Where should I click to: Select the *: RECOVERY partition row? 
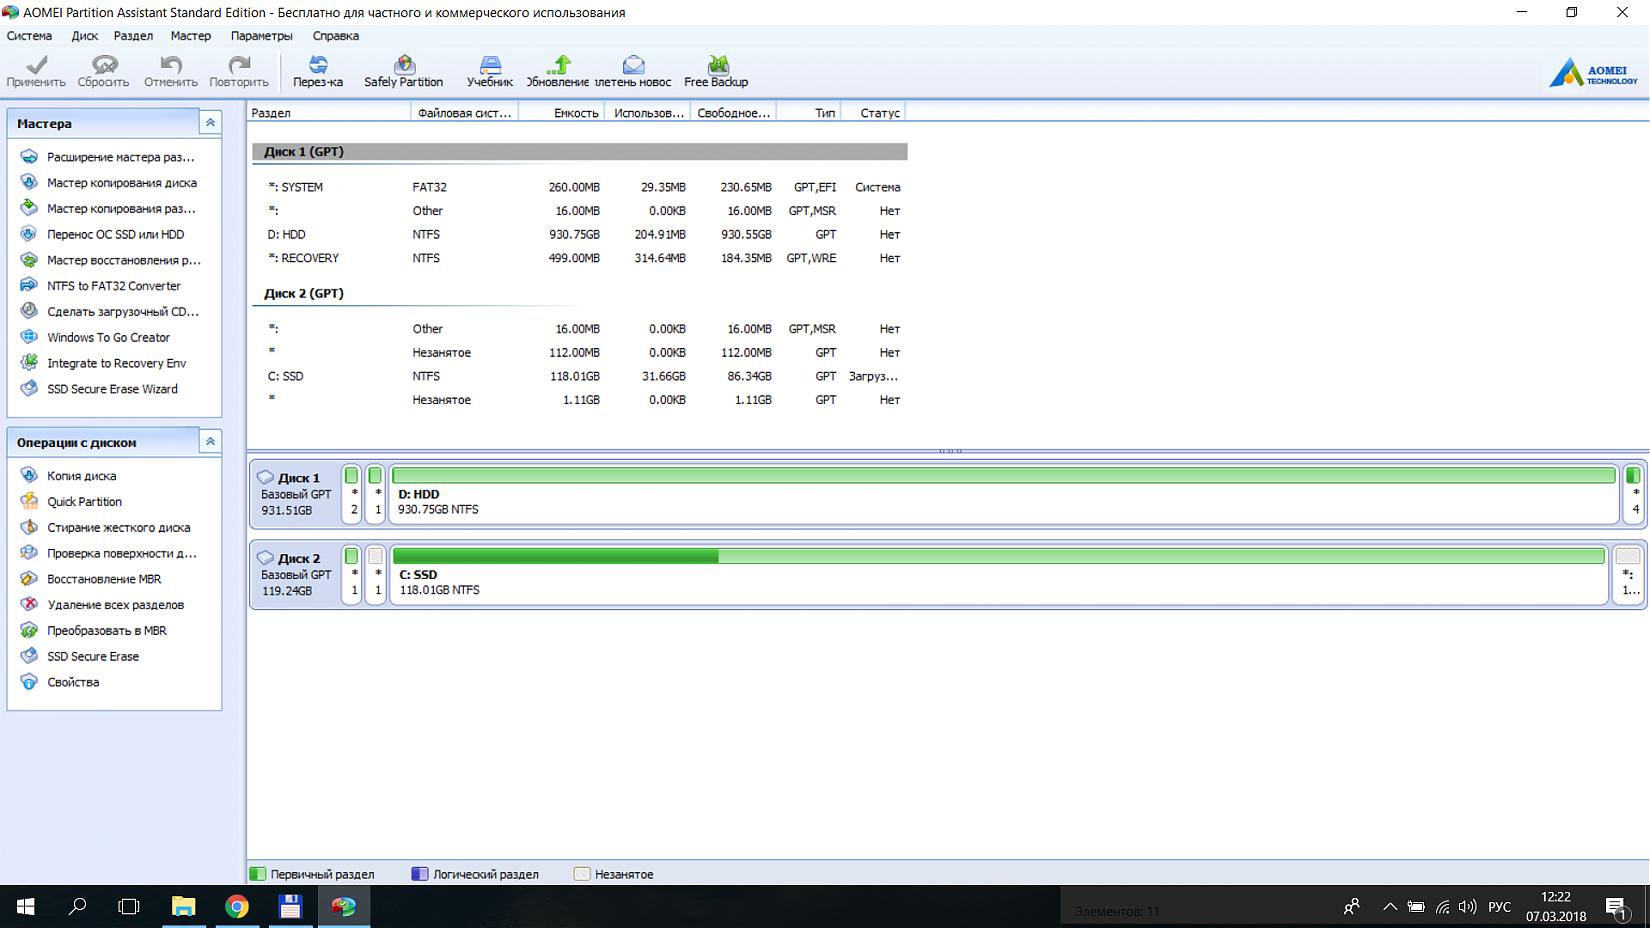[x=580, y=258]
